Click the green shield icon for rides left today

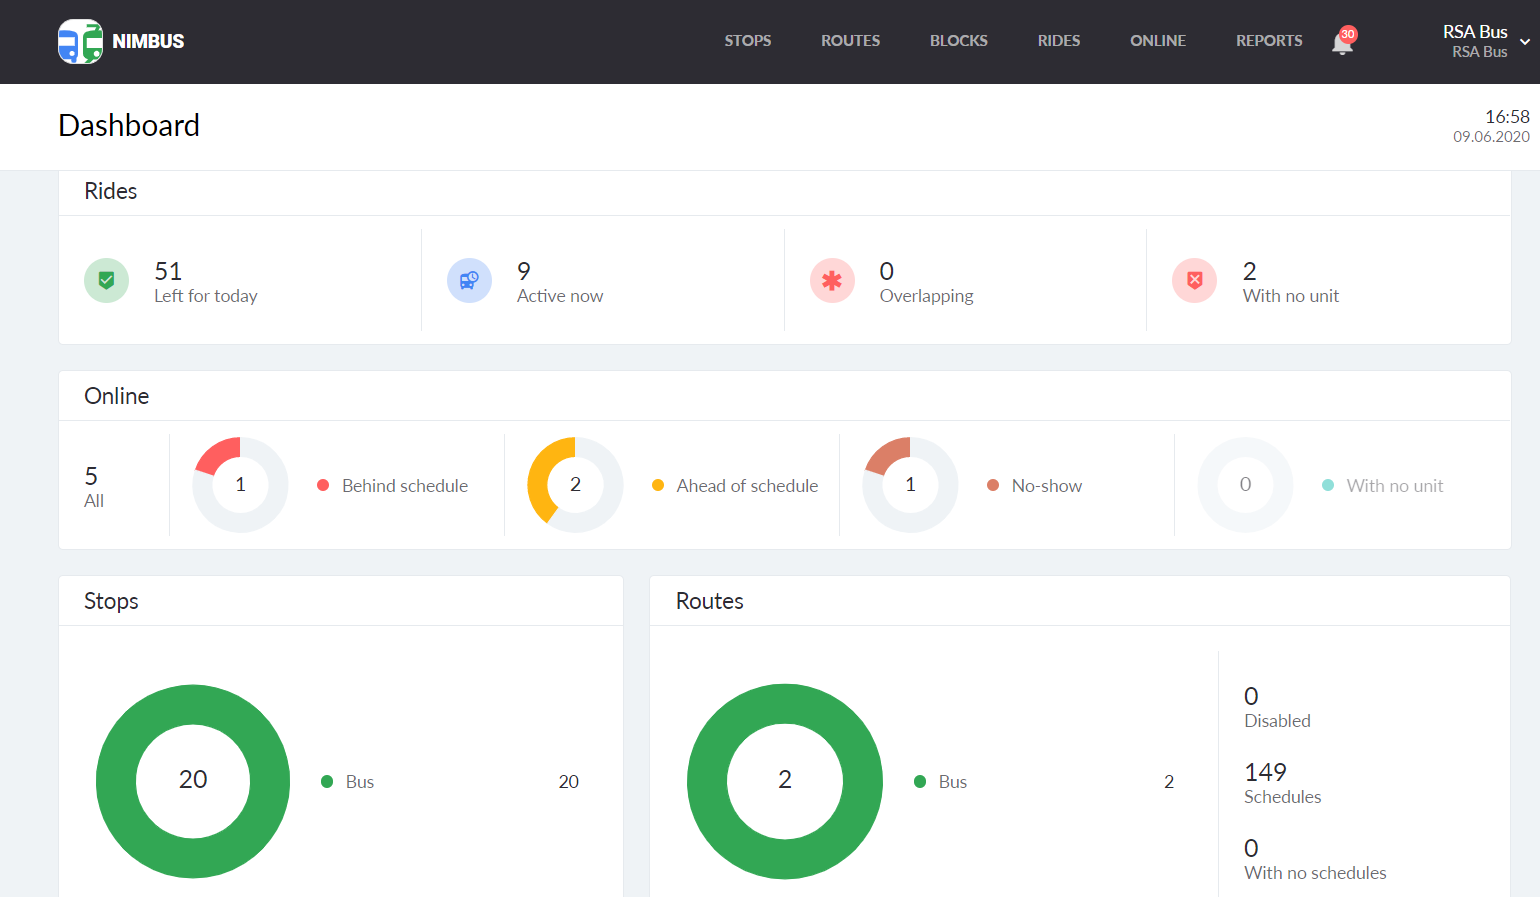(106, 281)
